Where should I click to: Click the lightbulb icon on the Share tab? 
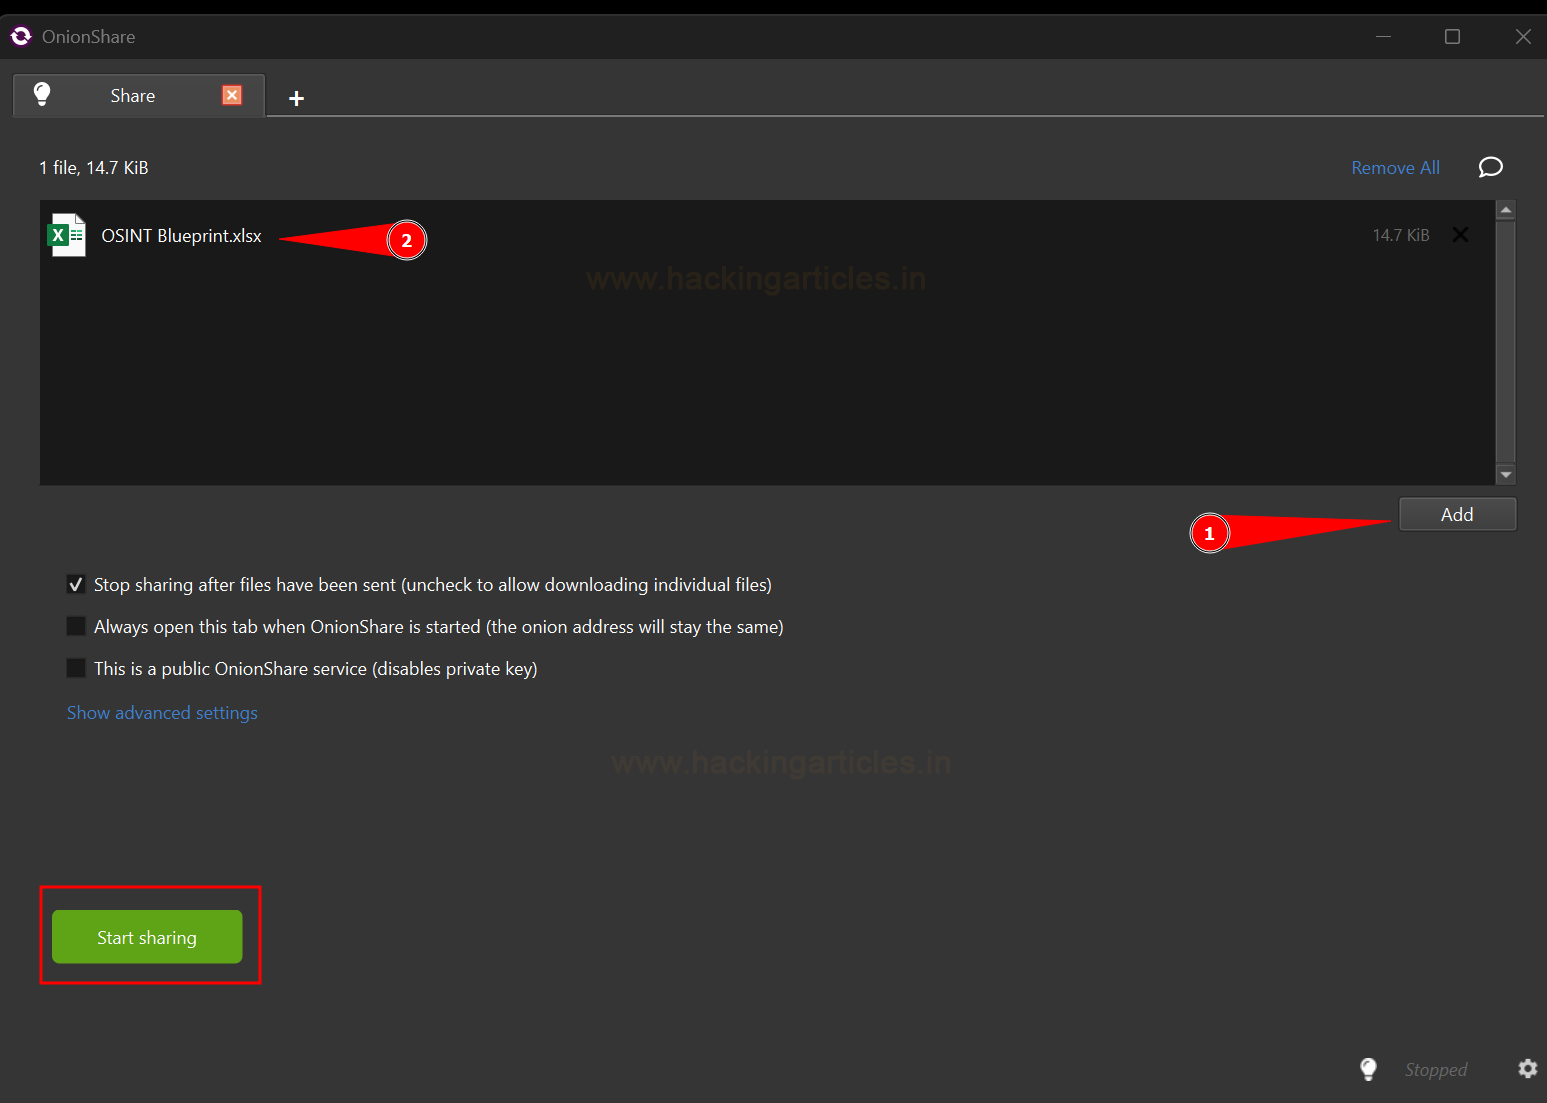(x=42, y=94)
